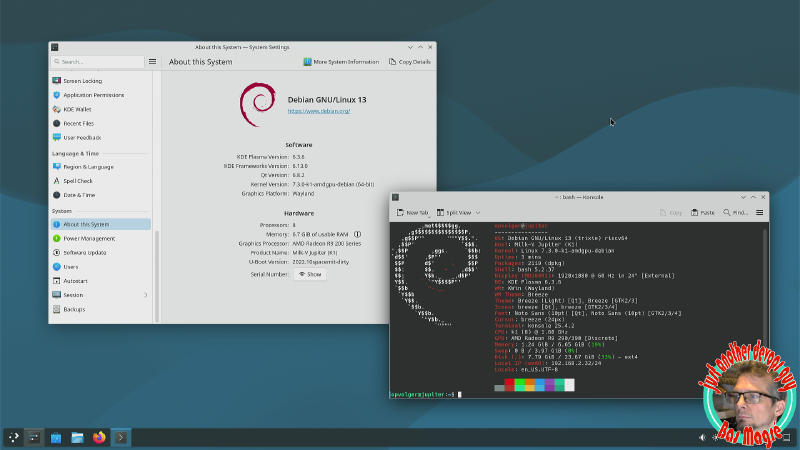Open Dolphin file manager from taskbar
Image resolution: width=800 pixels, height=450 pixels.
pos(77,437)
